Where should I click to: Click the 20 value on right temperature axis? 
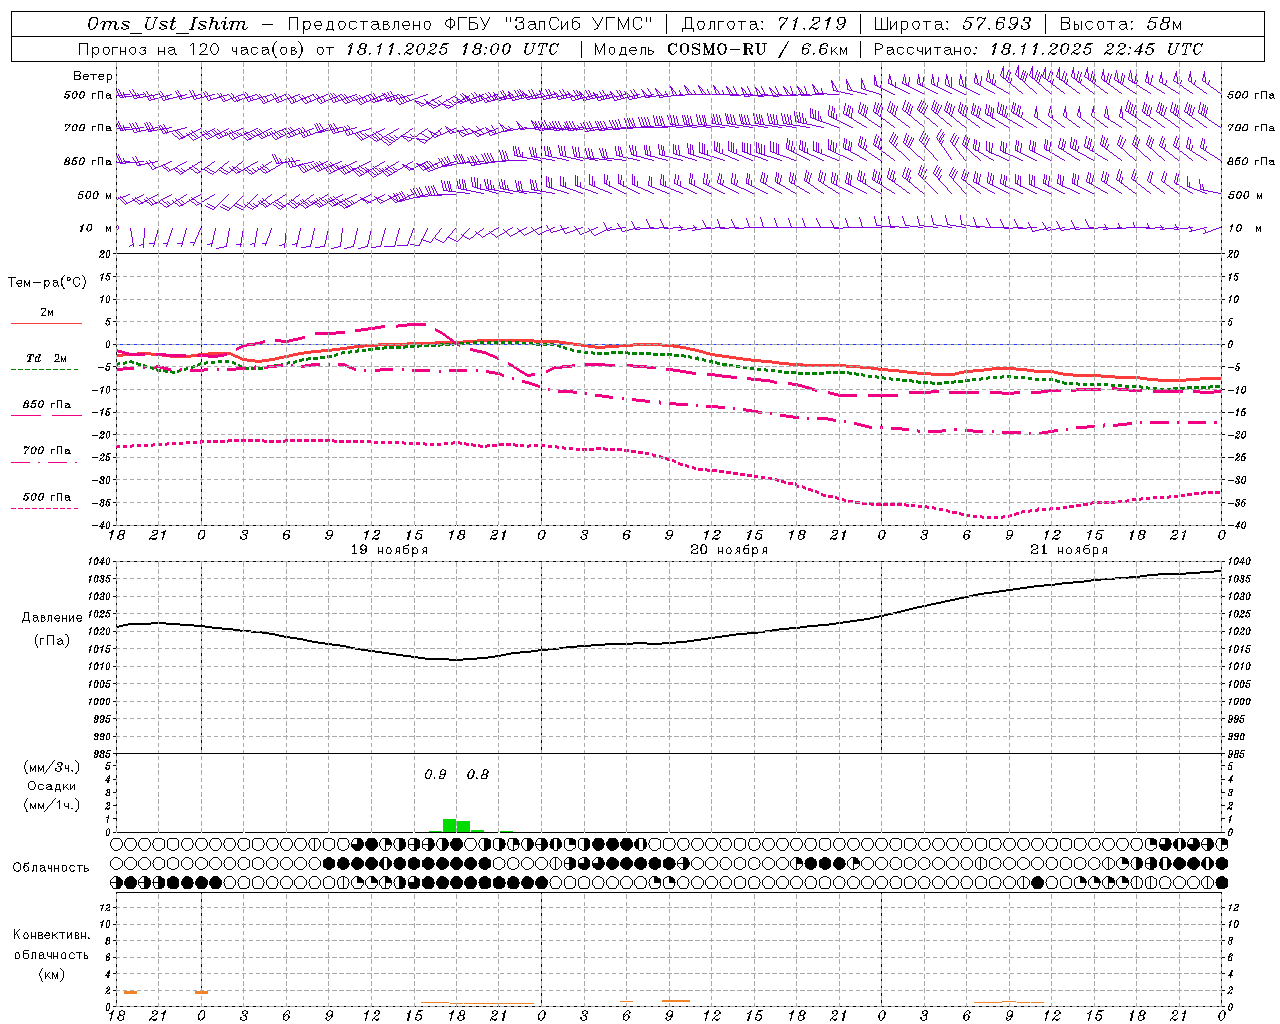[x=1234, y=254]
